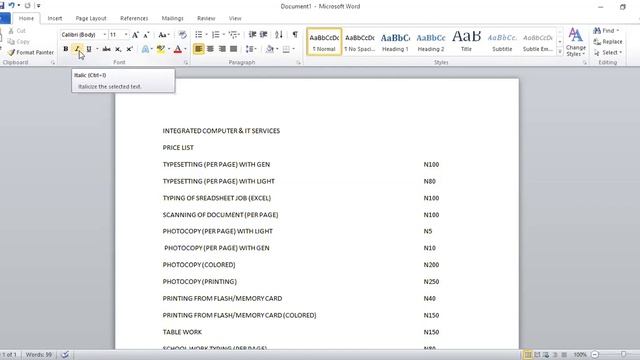Click the Bold formatting button
The height and width of the screenshot is (360, 640).
click(66, 49)
